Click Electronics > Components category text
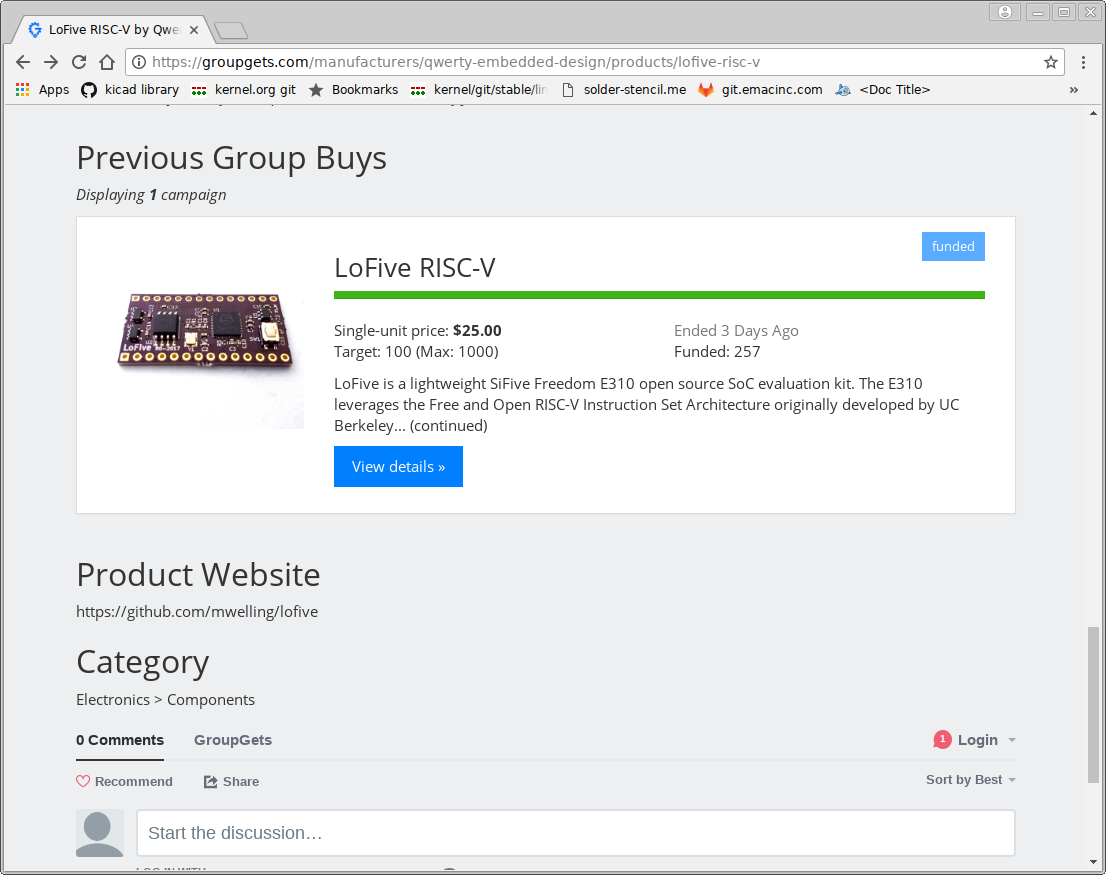The width and height of the screenshot is (1106, 875). (165, 699)
